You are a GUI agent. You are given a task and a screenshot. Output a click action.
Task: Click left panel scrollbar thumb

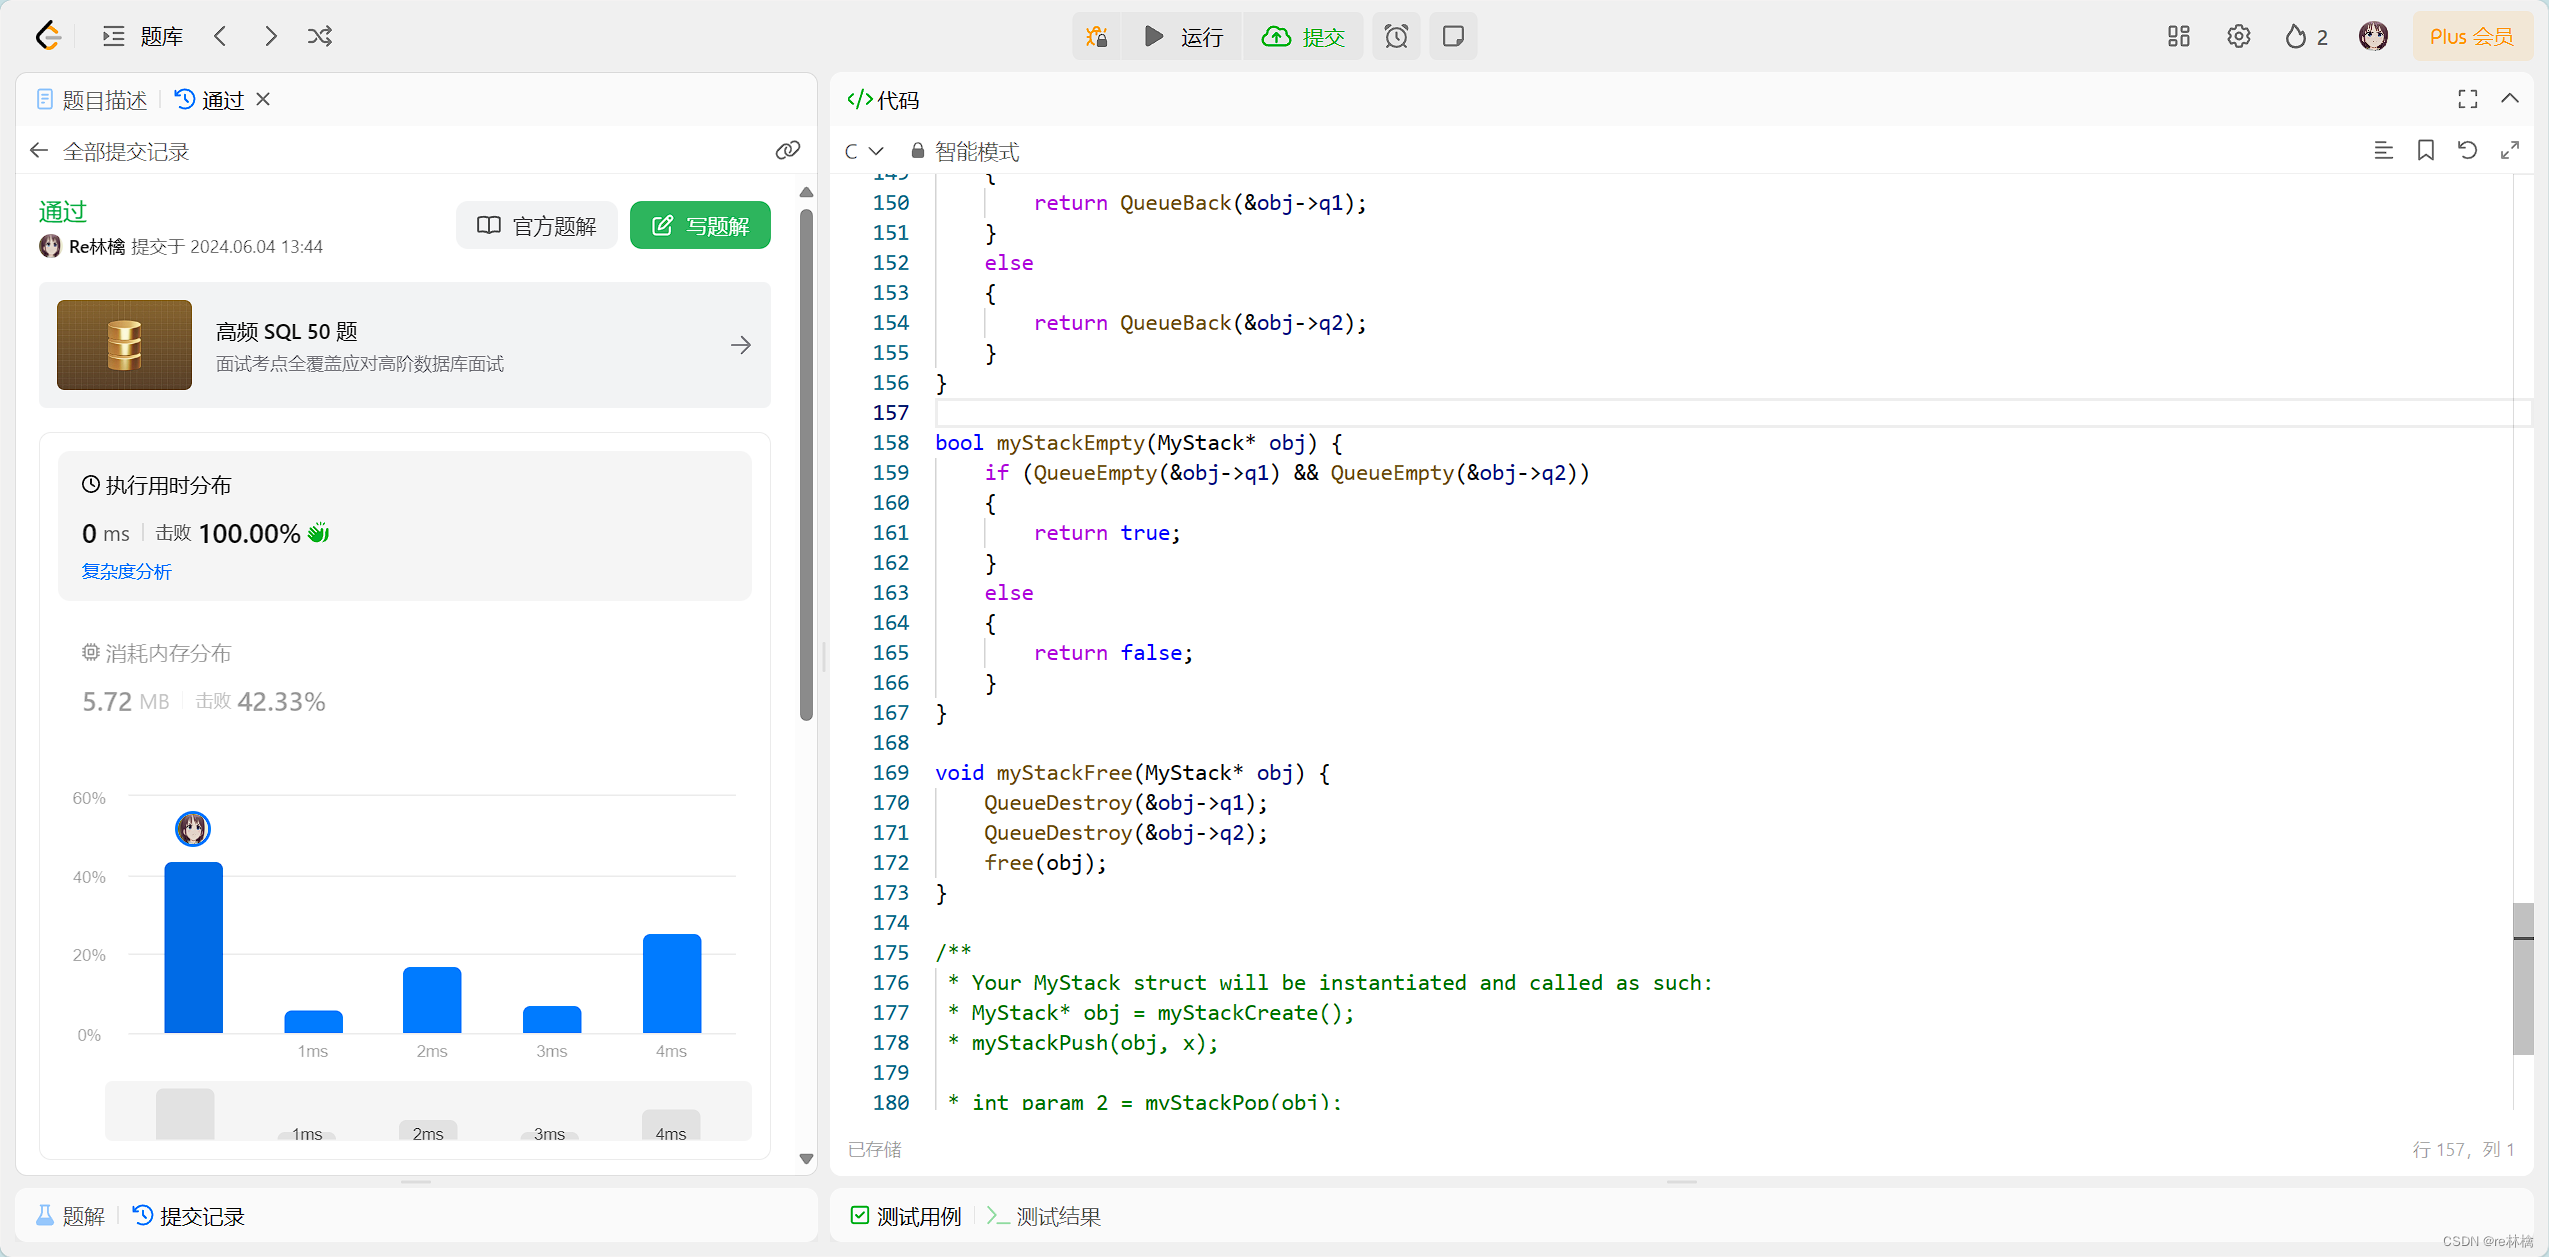pyautogui.click(x=806, y=465)
